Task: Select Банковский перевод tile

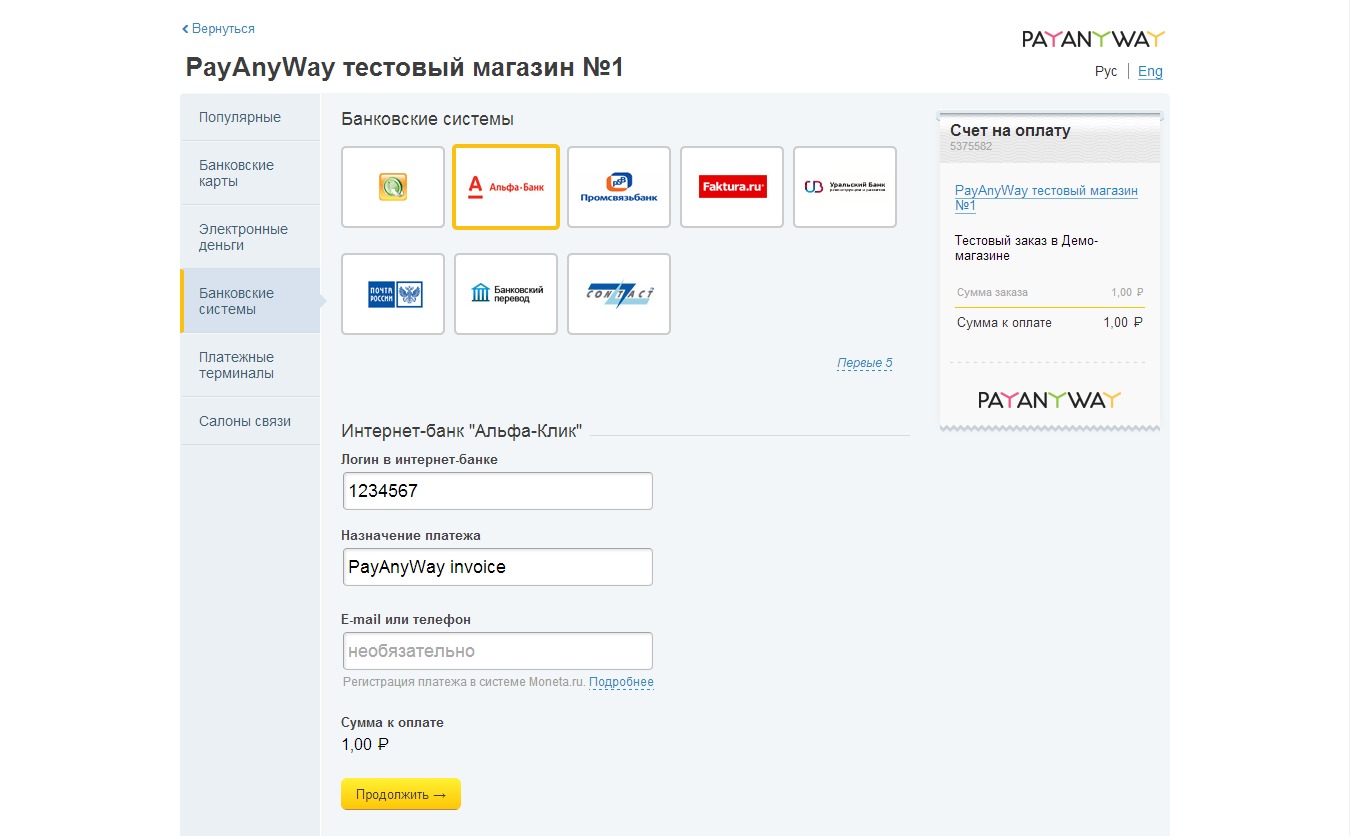Action: click(x=506, y=294)
